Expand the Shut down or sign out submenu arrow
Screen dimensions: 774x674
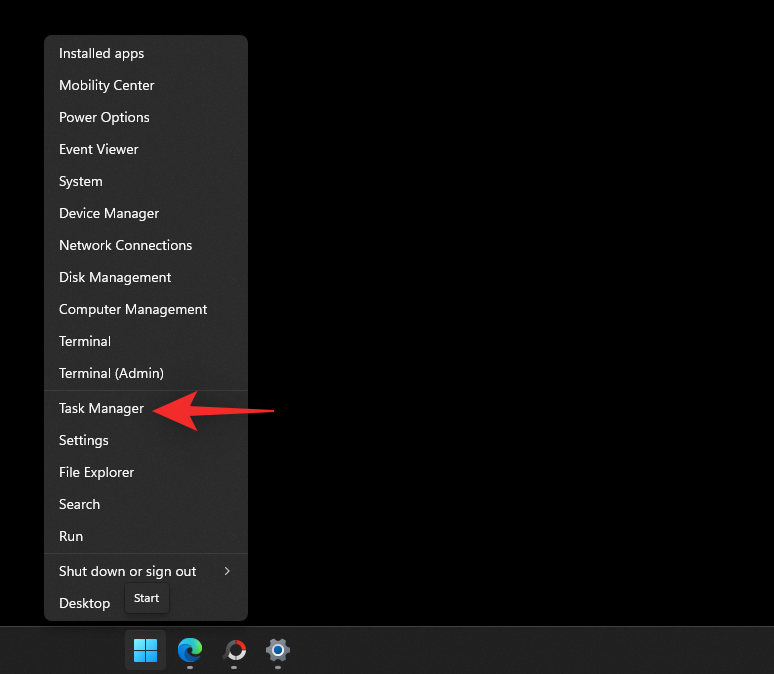pos(227,571)
